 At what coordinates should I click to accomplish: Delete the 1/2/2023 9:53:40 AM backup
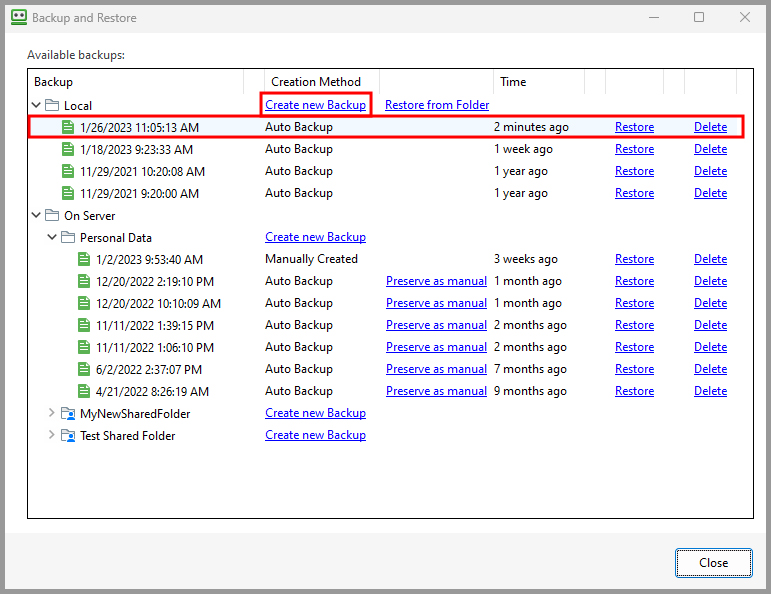click(x=710, y=259)
